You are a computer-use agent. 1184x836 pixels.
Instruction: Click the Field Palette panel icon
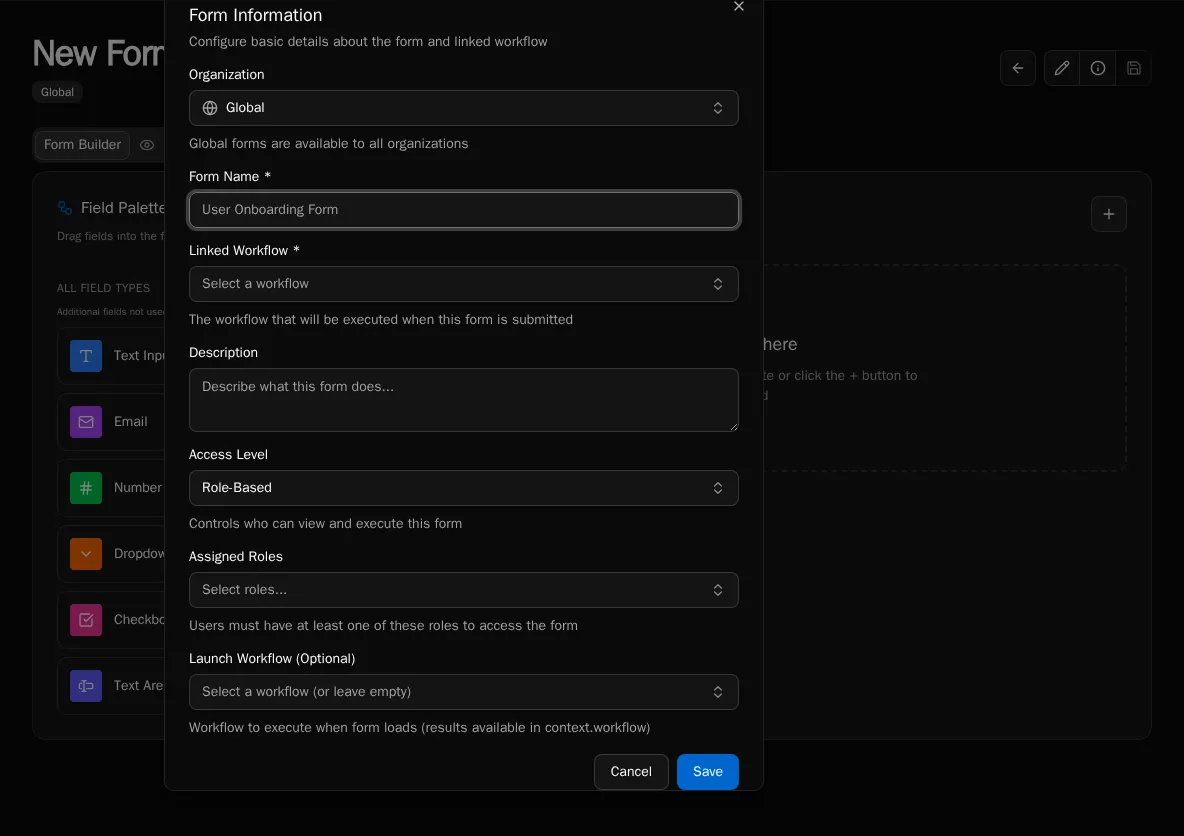coord(65,208)
